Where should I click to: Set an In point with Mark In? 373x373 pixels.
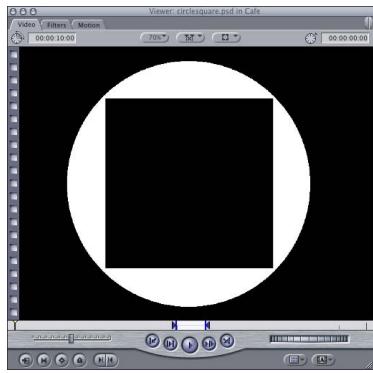point(100,360)
